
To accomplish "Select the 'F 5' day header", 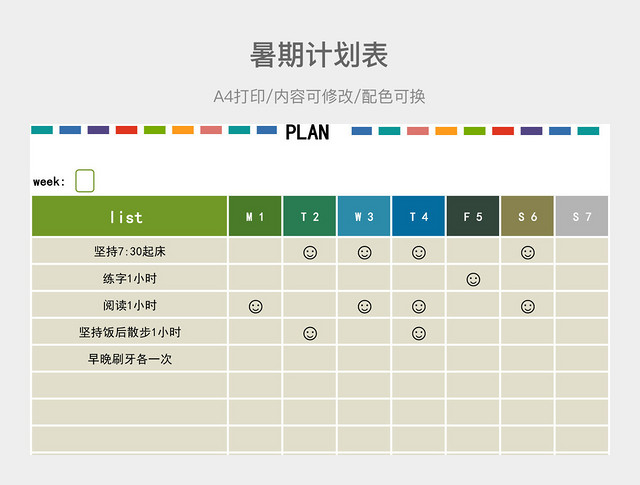I will pyautogui.click(x=473, y=216).
